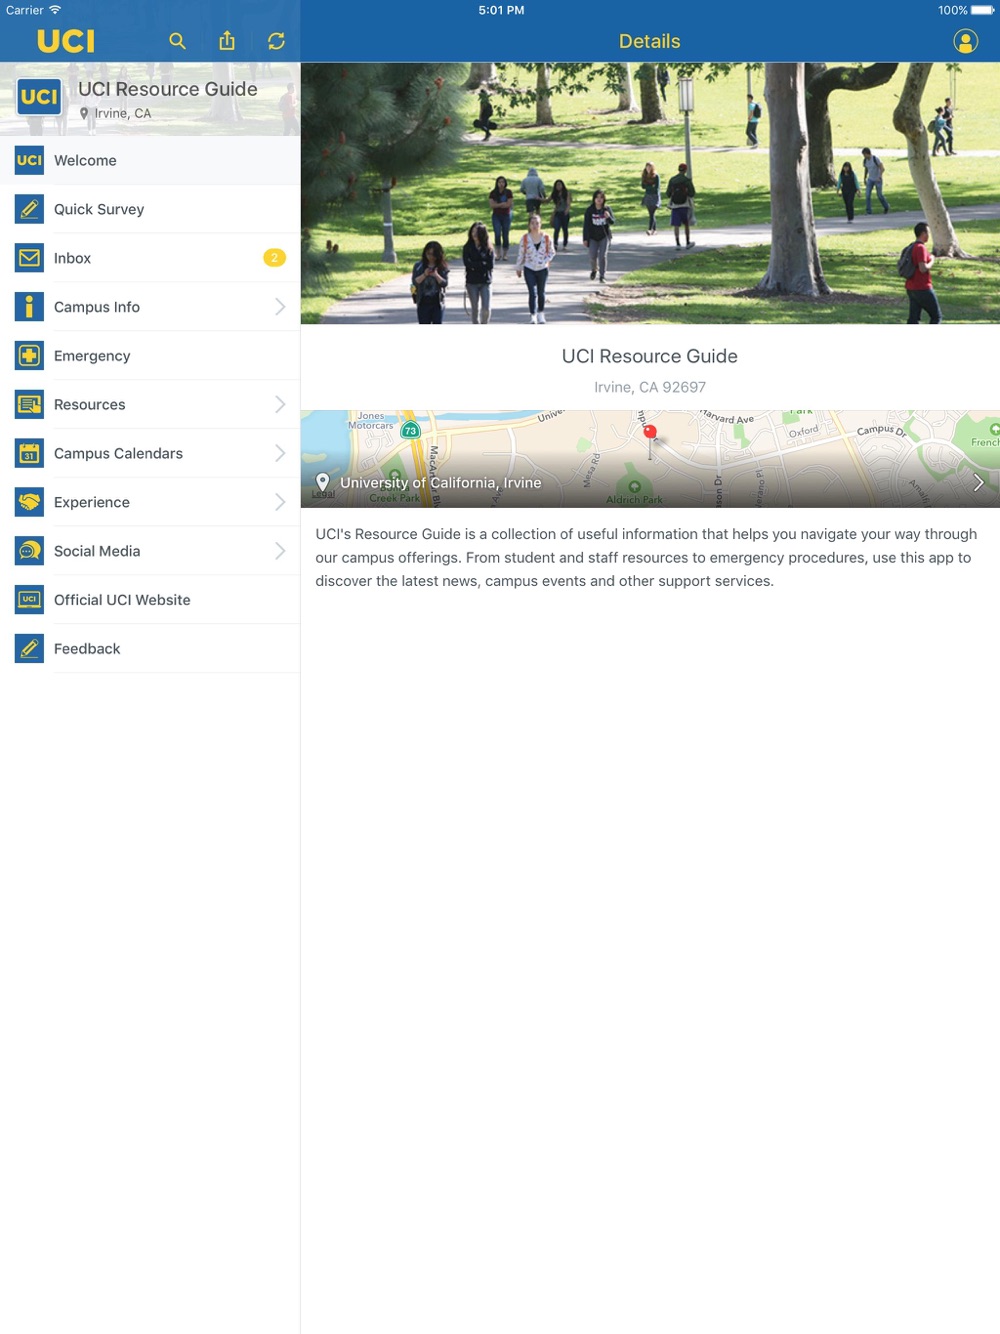Tap the Feedback pencil icon
This screenshot has height=1334, width=1000.
(x=30, y=649)
